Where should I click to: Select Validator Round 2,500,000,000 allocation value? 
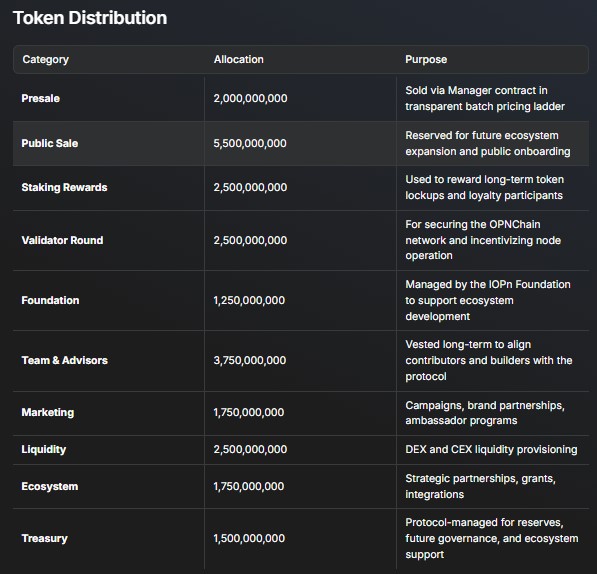[251, 240]
